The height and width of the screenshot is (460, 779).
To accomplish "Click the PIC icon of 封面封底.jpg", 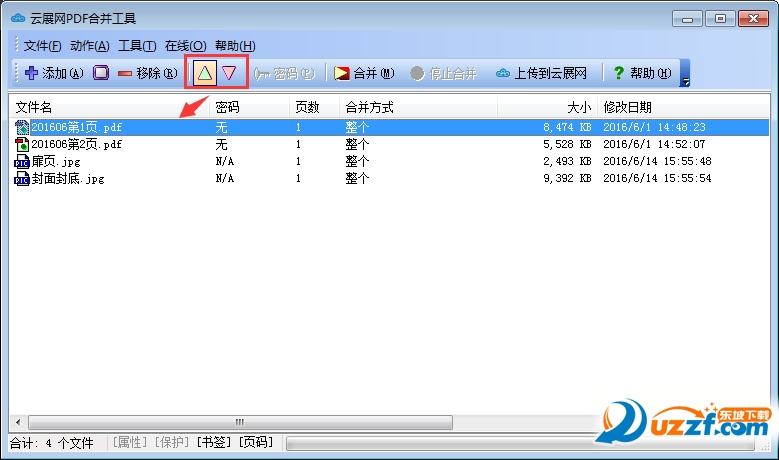I will point(22,178).
